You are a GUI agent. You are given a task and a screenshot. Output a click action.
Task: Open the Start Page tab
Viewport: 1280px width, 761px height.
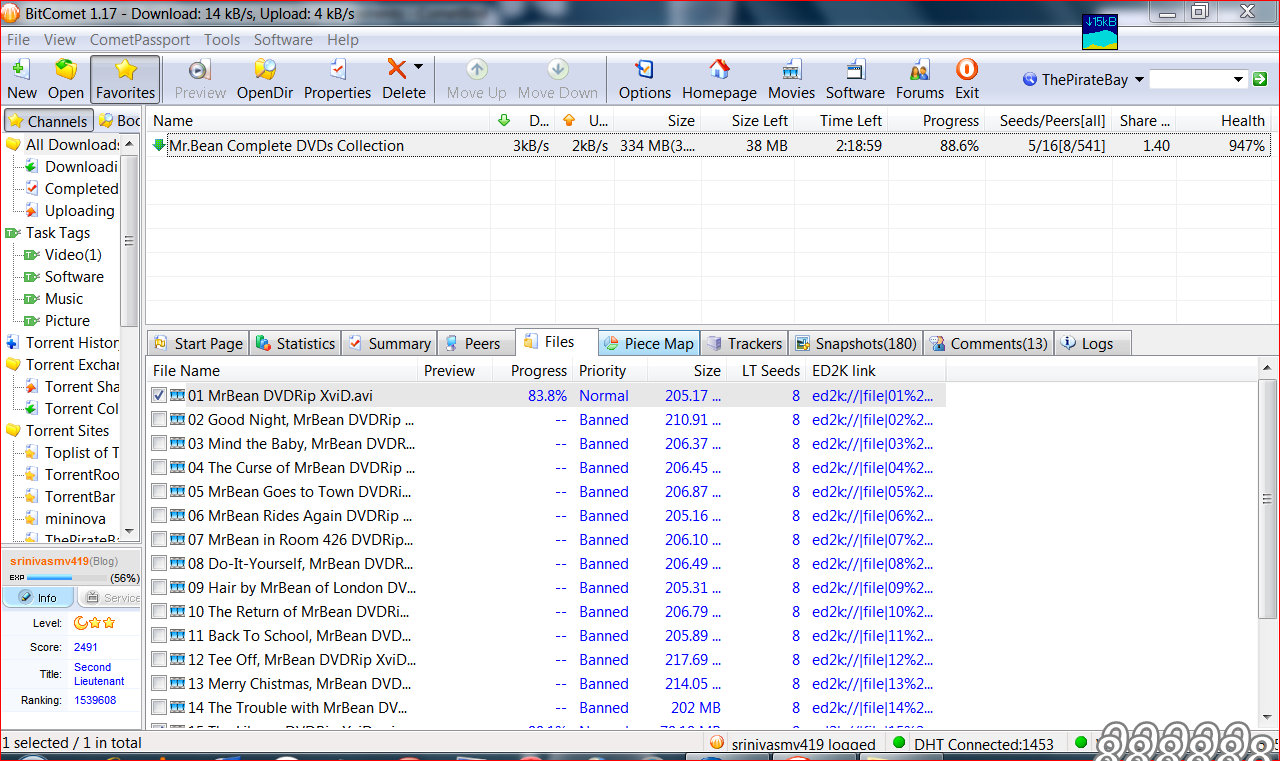tap(197, 343)
